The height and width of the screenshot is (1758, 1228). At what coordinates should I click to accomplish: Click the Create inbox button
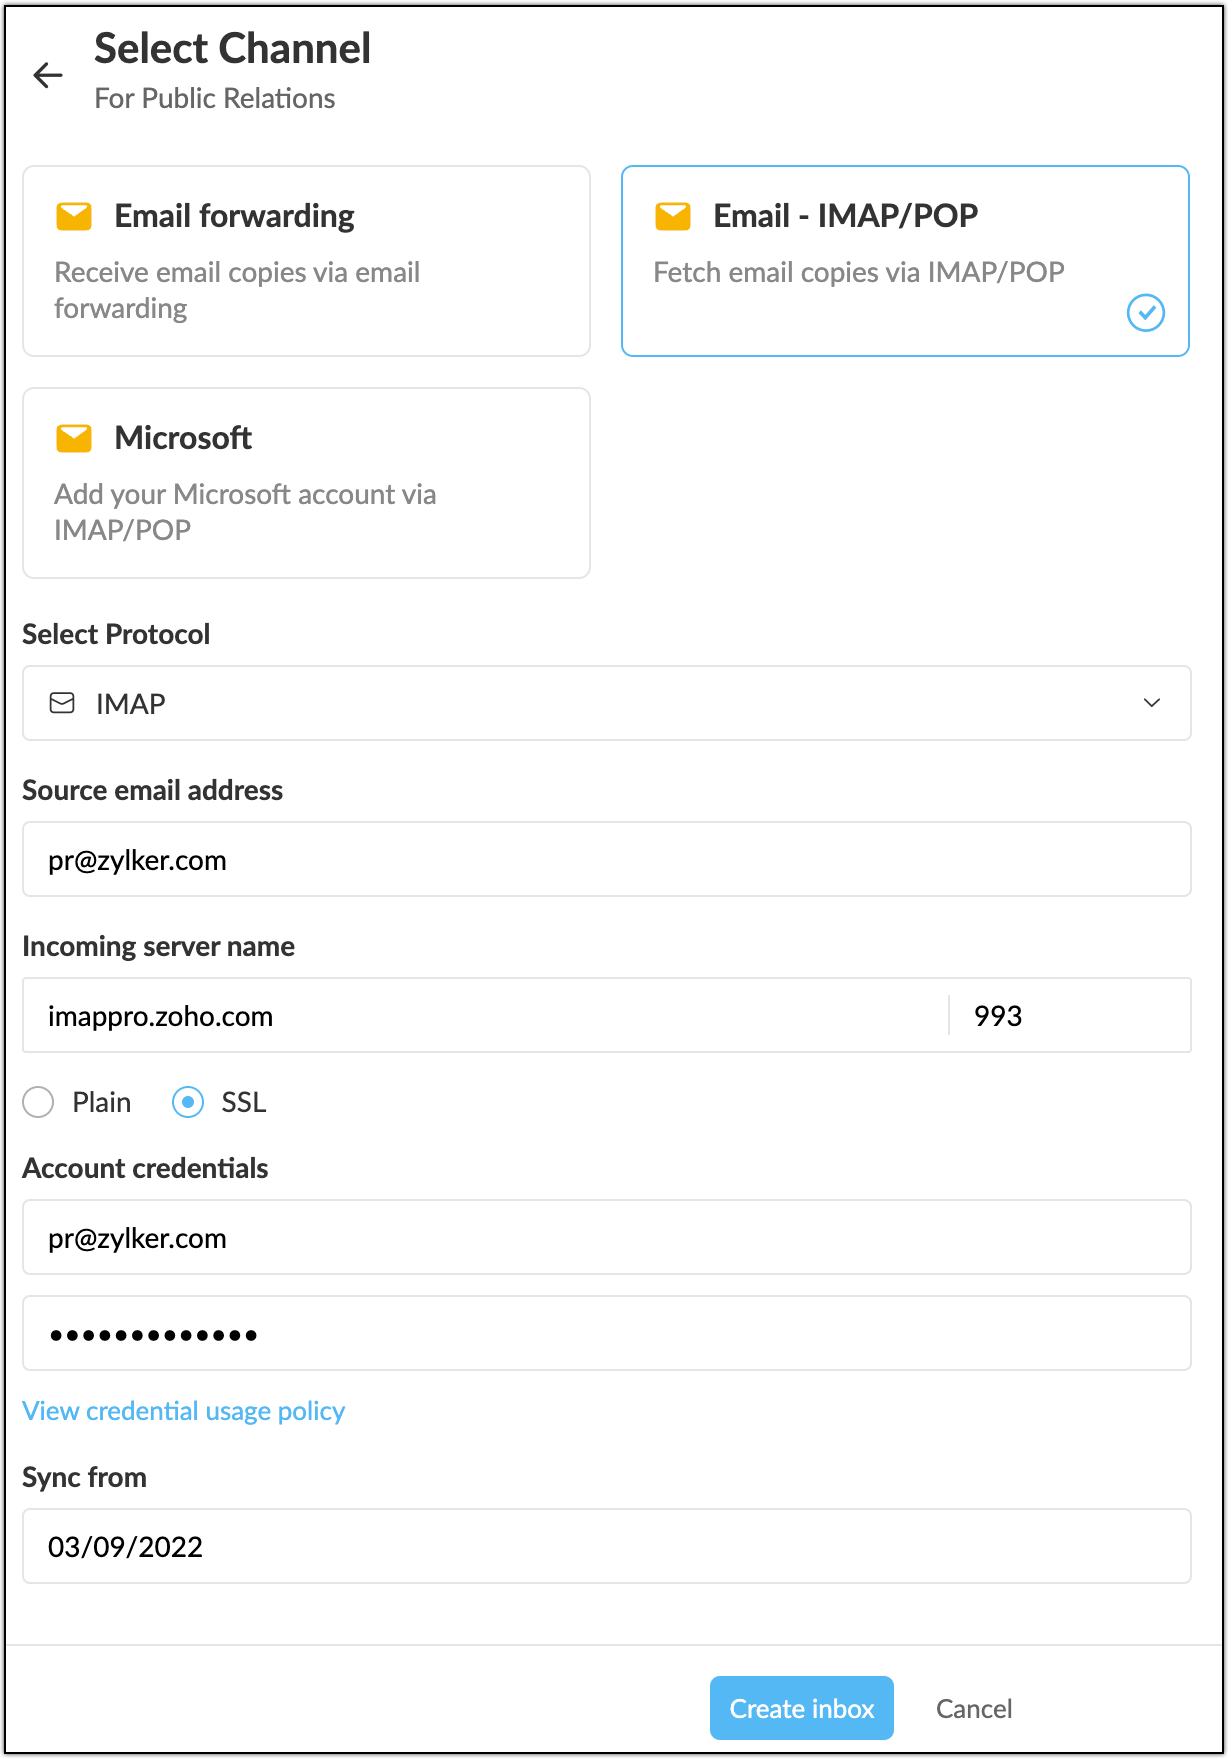tap(801, 1708)
